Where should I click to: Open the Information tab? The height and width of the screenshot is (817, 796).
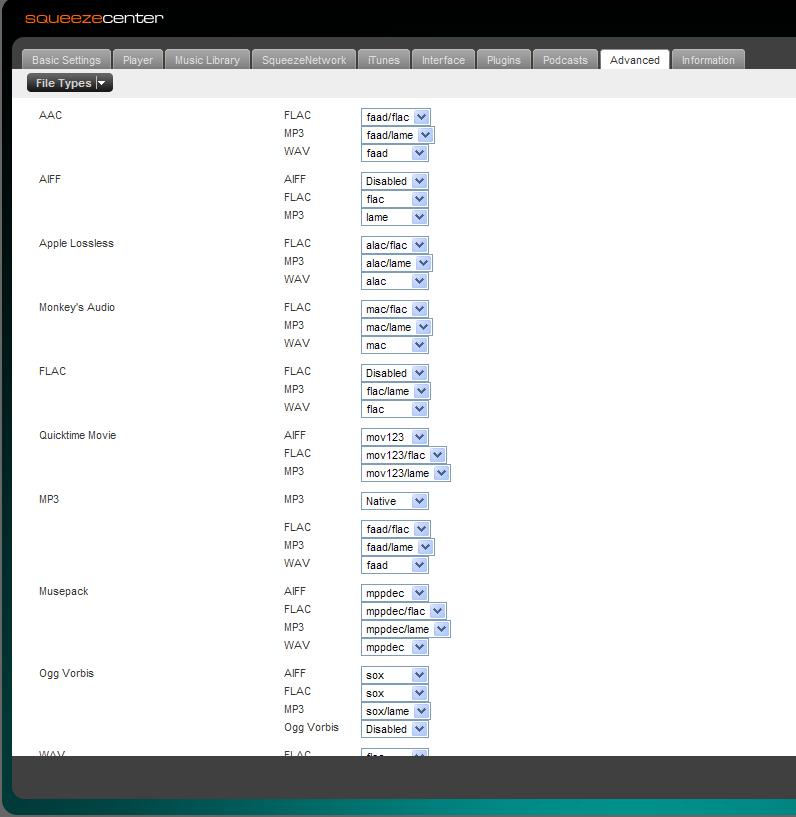click(708, 60)
